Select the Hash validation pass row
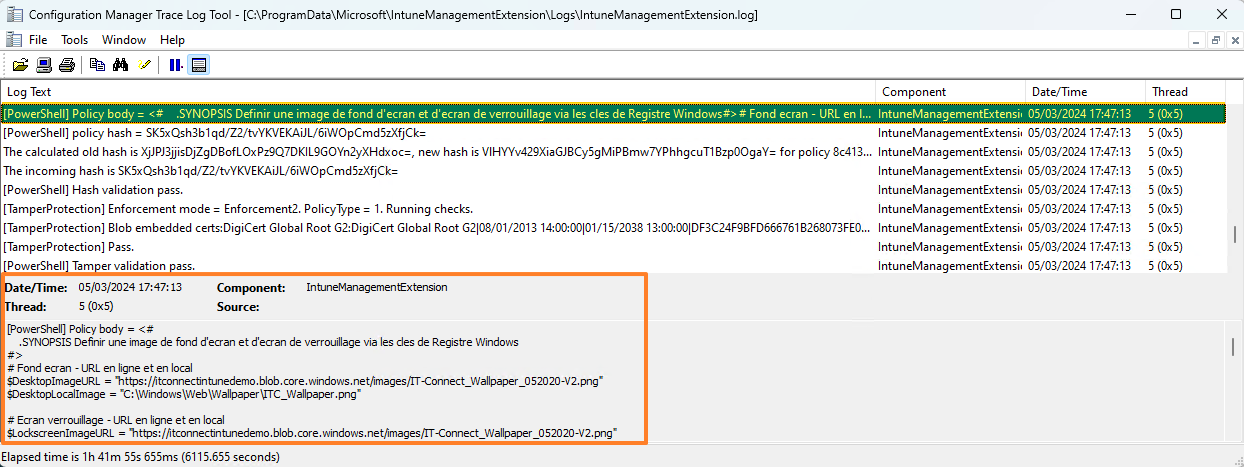This screenshot has height=467, width=1244. [615, 190]
